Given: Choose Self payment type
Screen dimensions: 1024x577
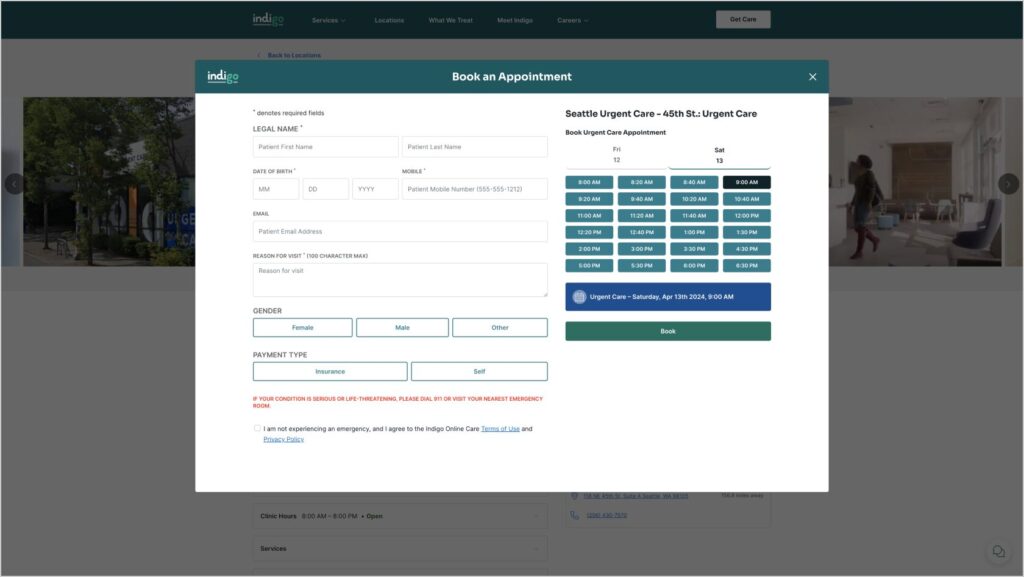Looking at the screenshot, I should [x=479, y=371].
